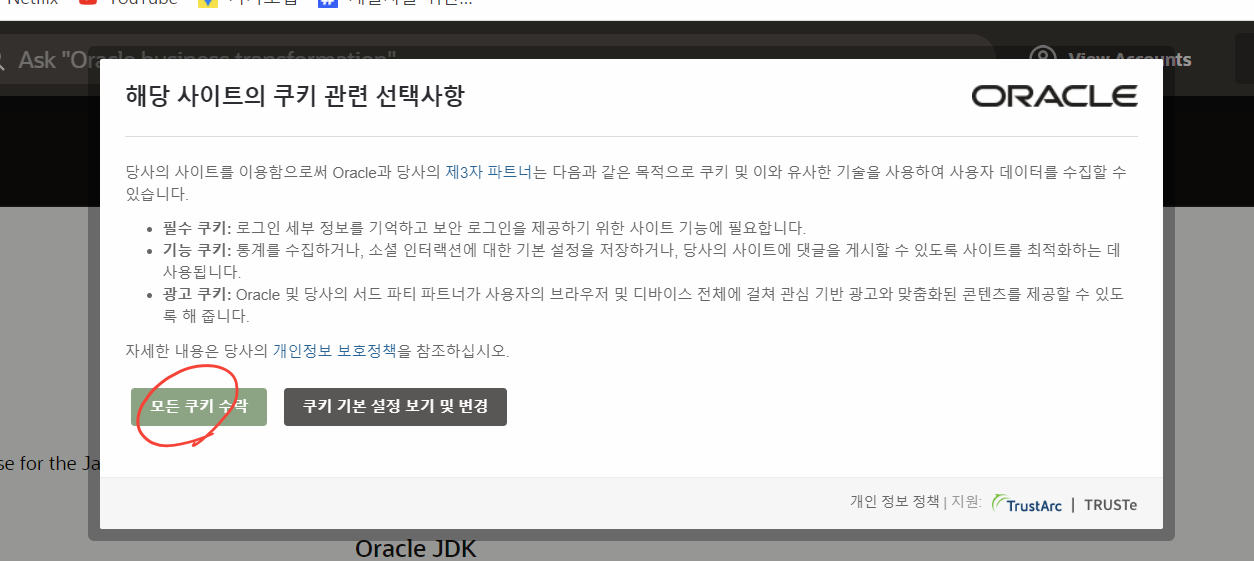Open the YouTube bookmark in the bookmarks bar
The height and width of the screenshot is (561, 1254).
129,2
